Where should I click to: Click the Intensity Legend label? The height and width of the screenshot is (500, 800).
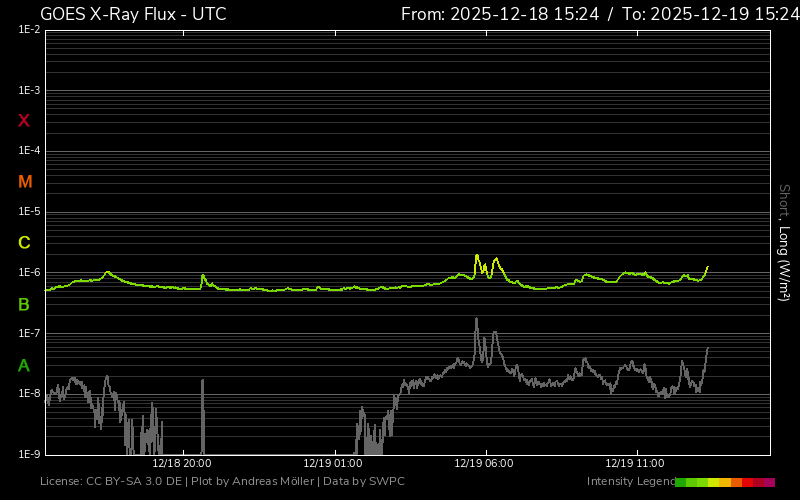pos(629,482)
